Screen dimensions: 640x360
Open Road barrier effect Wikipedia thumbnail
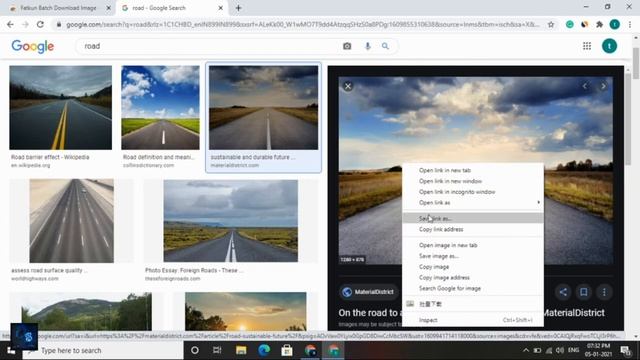click(x=60, y=107)
